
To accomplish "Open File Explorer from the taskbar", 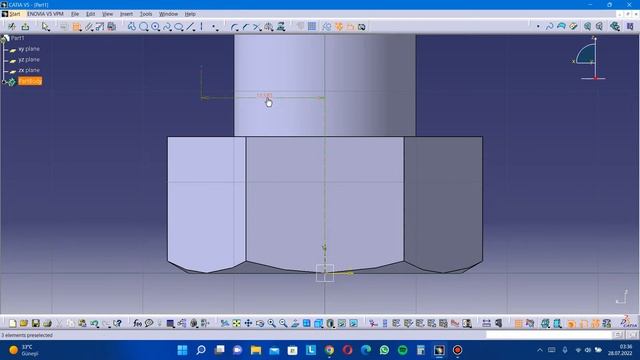I will pos(256,350).
